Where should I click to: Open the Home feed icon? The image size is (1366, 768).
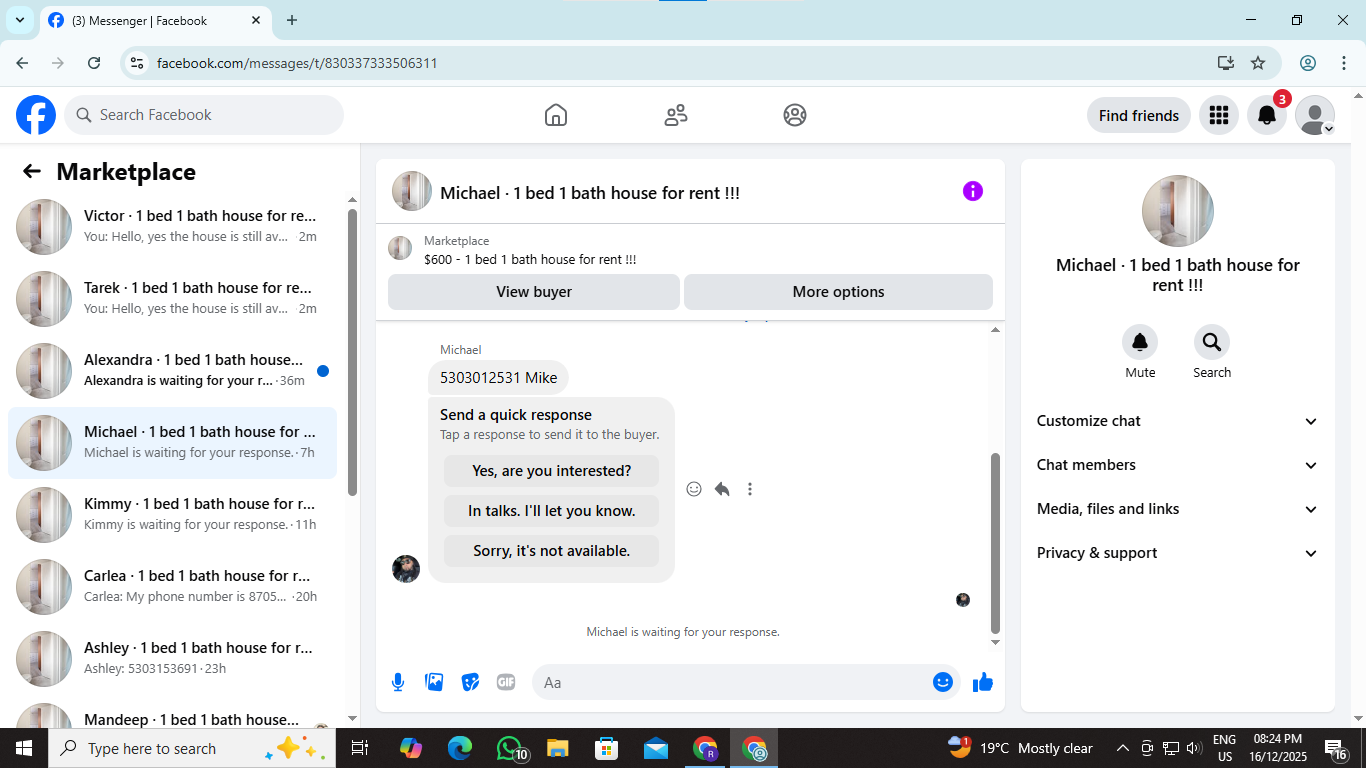[x=556, y=115]
